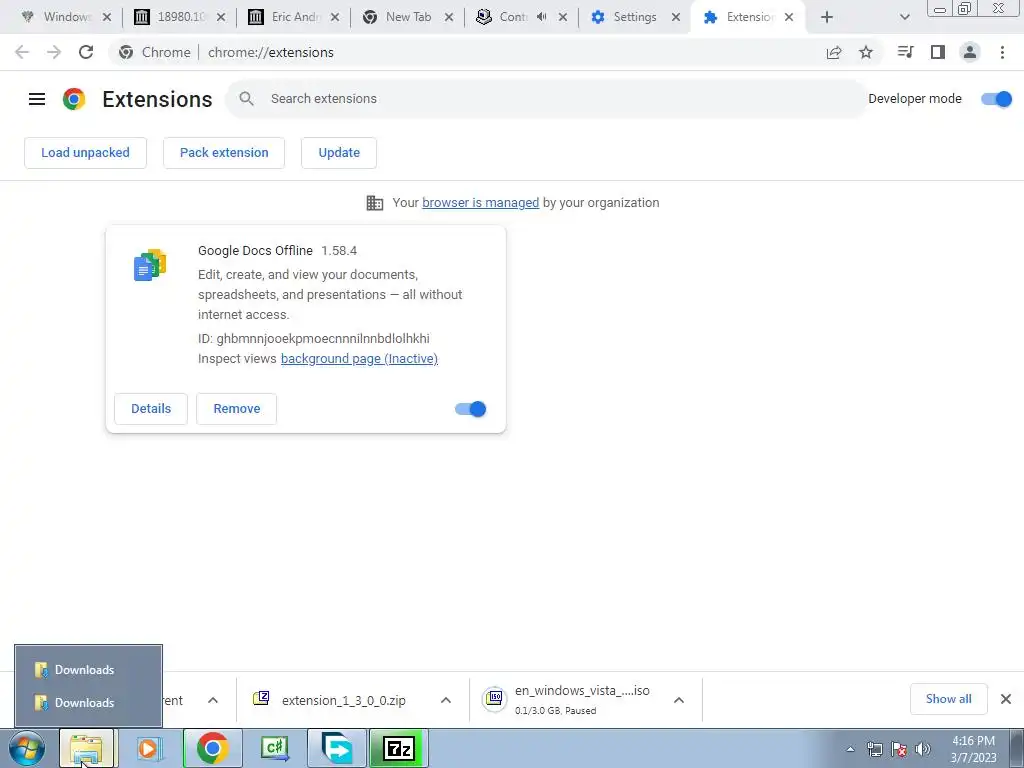Go back with the browser back arrow
Screen dimensions: 1024x768
pos(22,52)
